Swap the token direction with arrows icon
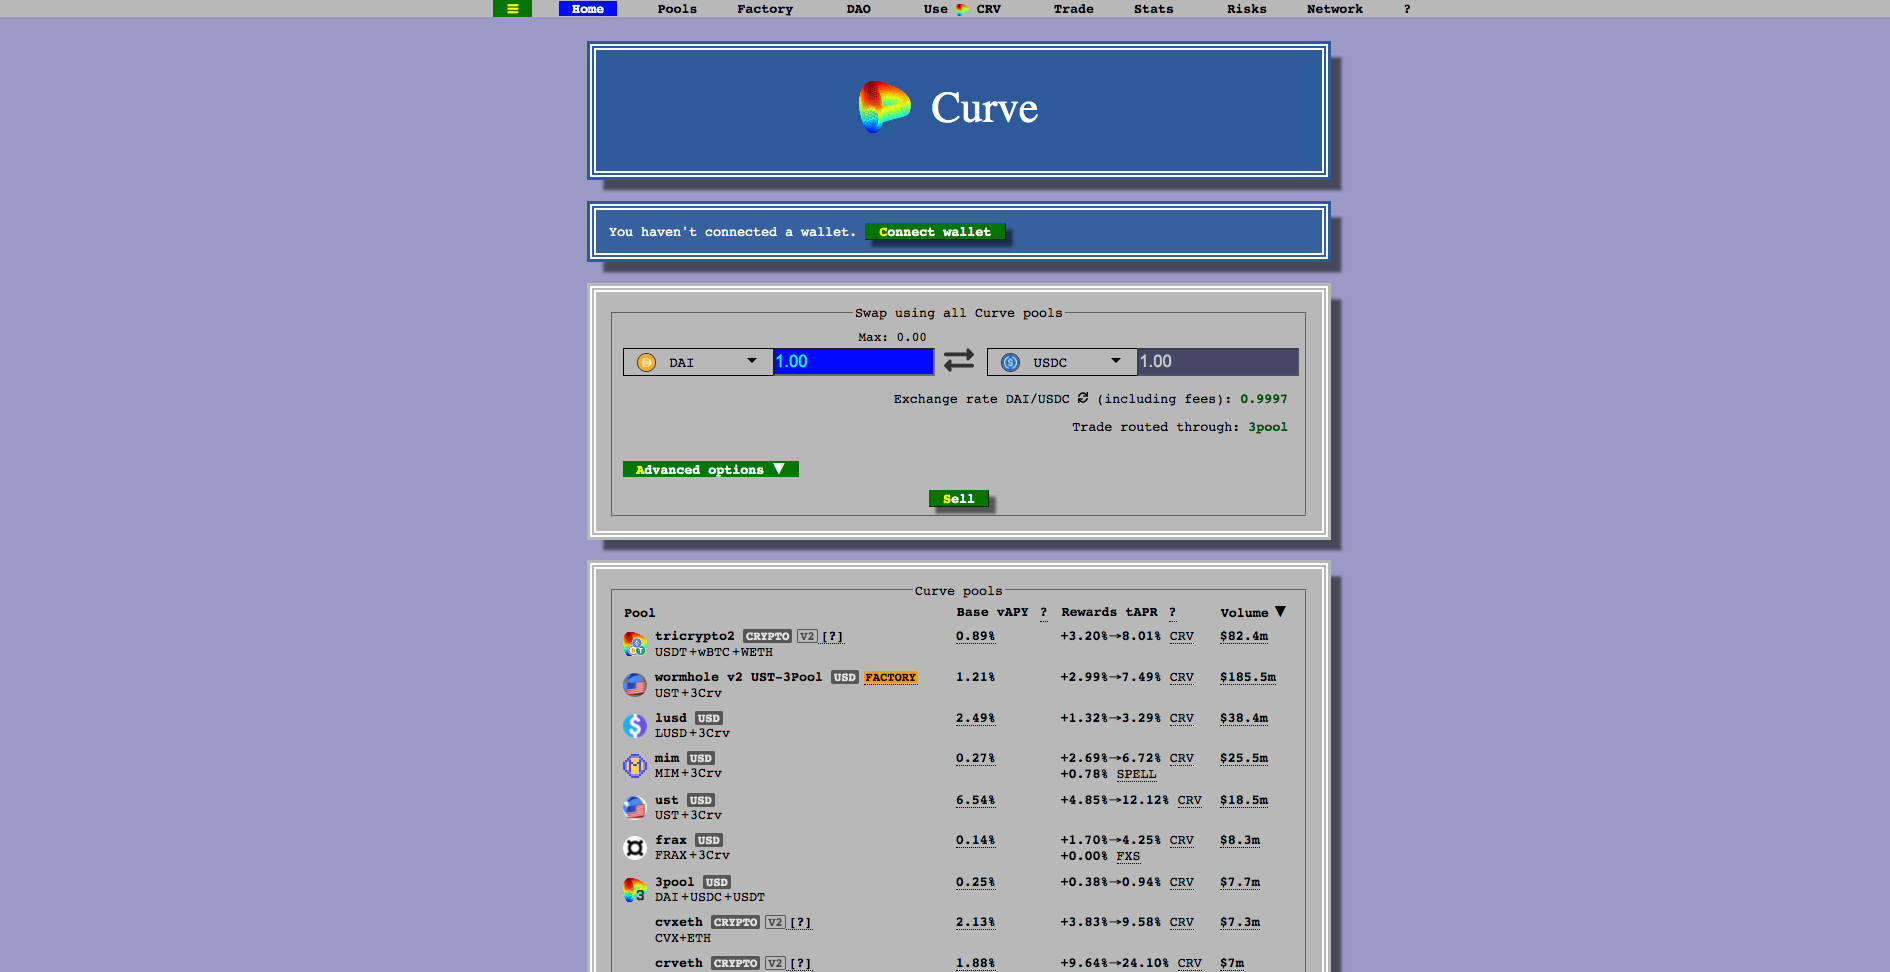 959,360
